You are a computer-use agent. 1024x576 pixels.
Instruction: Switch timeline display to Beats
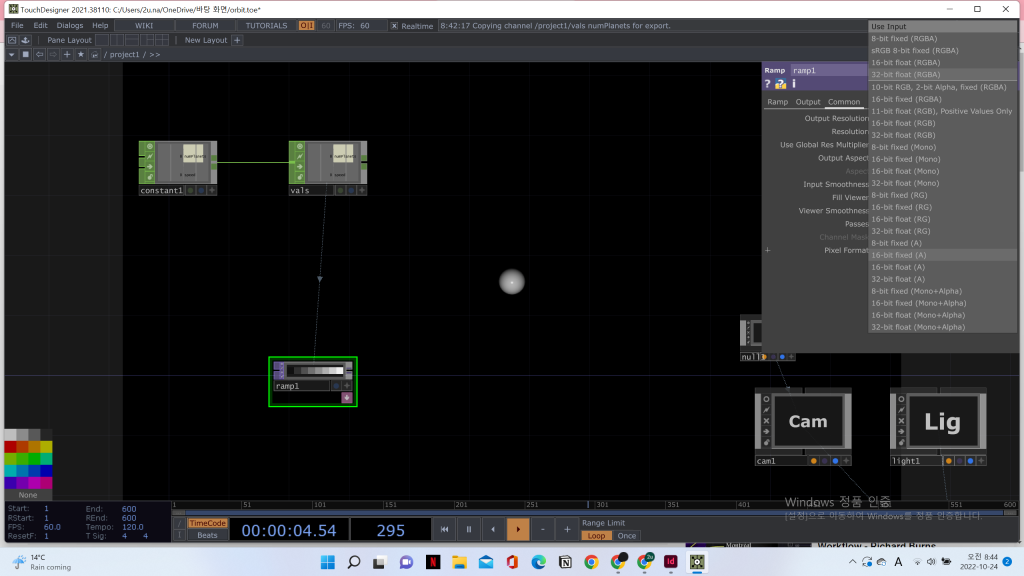pos(207,536)
